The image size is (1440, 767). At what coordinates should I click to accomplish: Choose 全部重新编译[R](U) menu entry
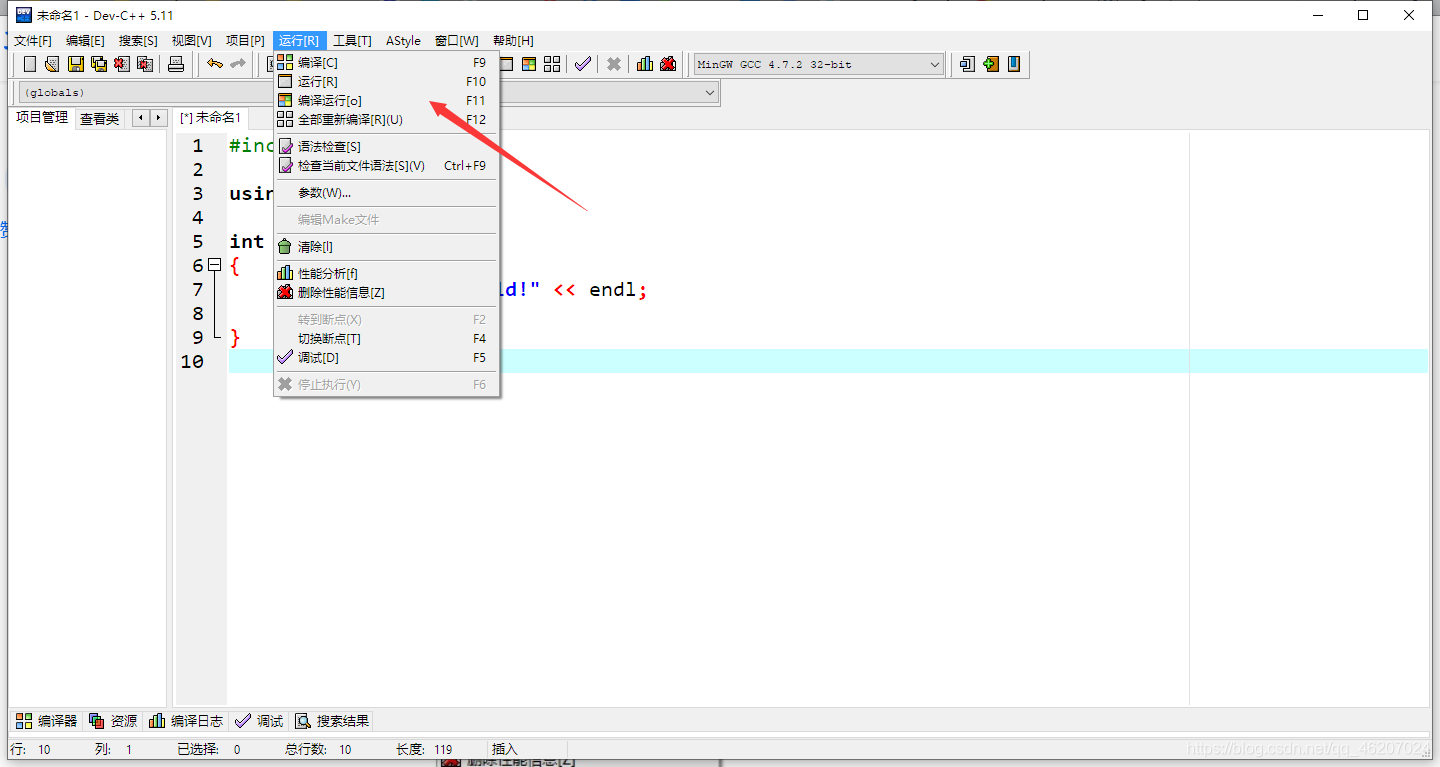(x=386, y=119)
